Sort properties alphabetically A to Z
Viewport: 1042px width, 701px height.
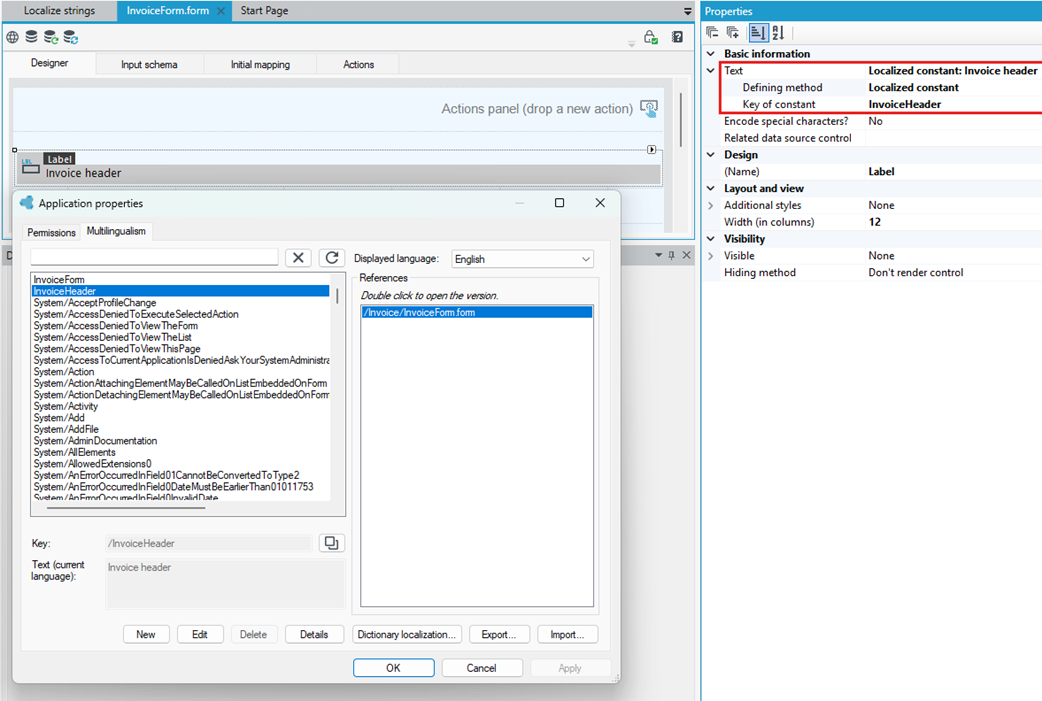tap(779, 32)
